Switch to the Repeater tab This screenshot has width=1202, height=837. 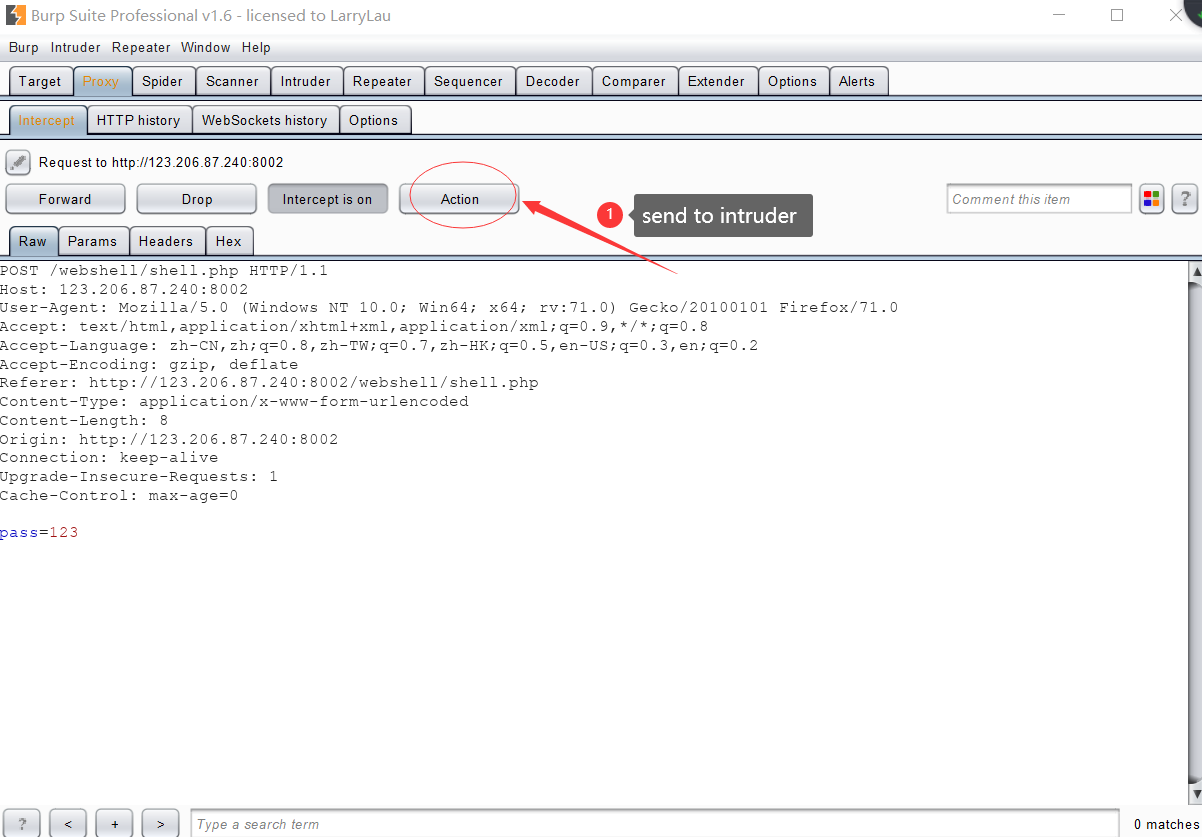(383, 81)
